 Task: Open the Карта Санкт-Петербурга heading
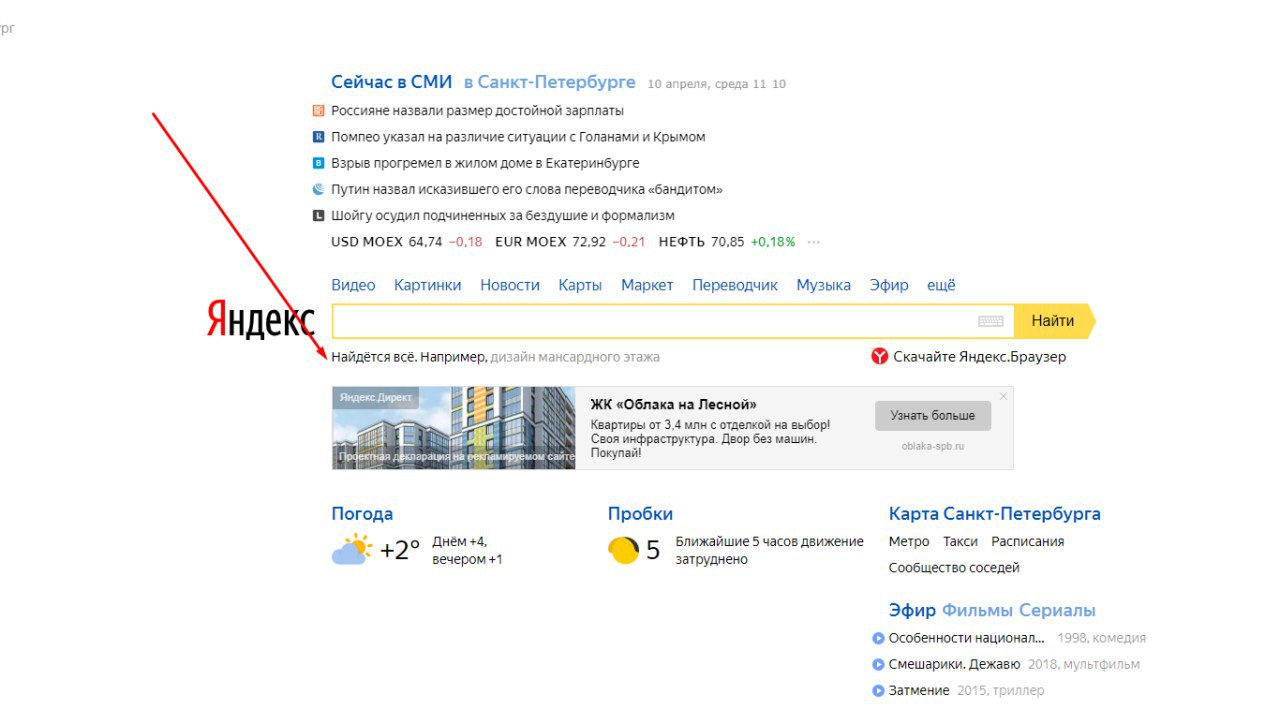(995, 514)
